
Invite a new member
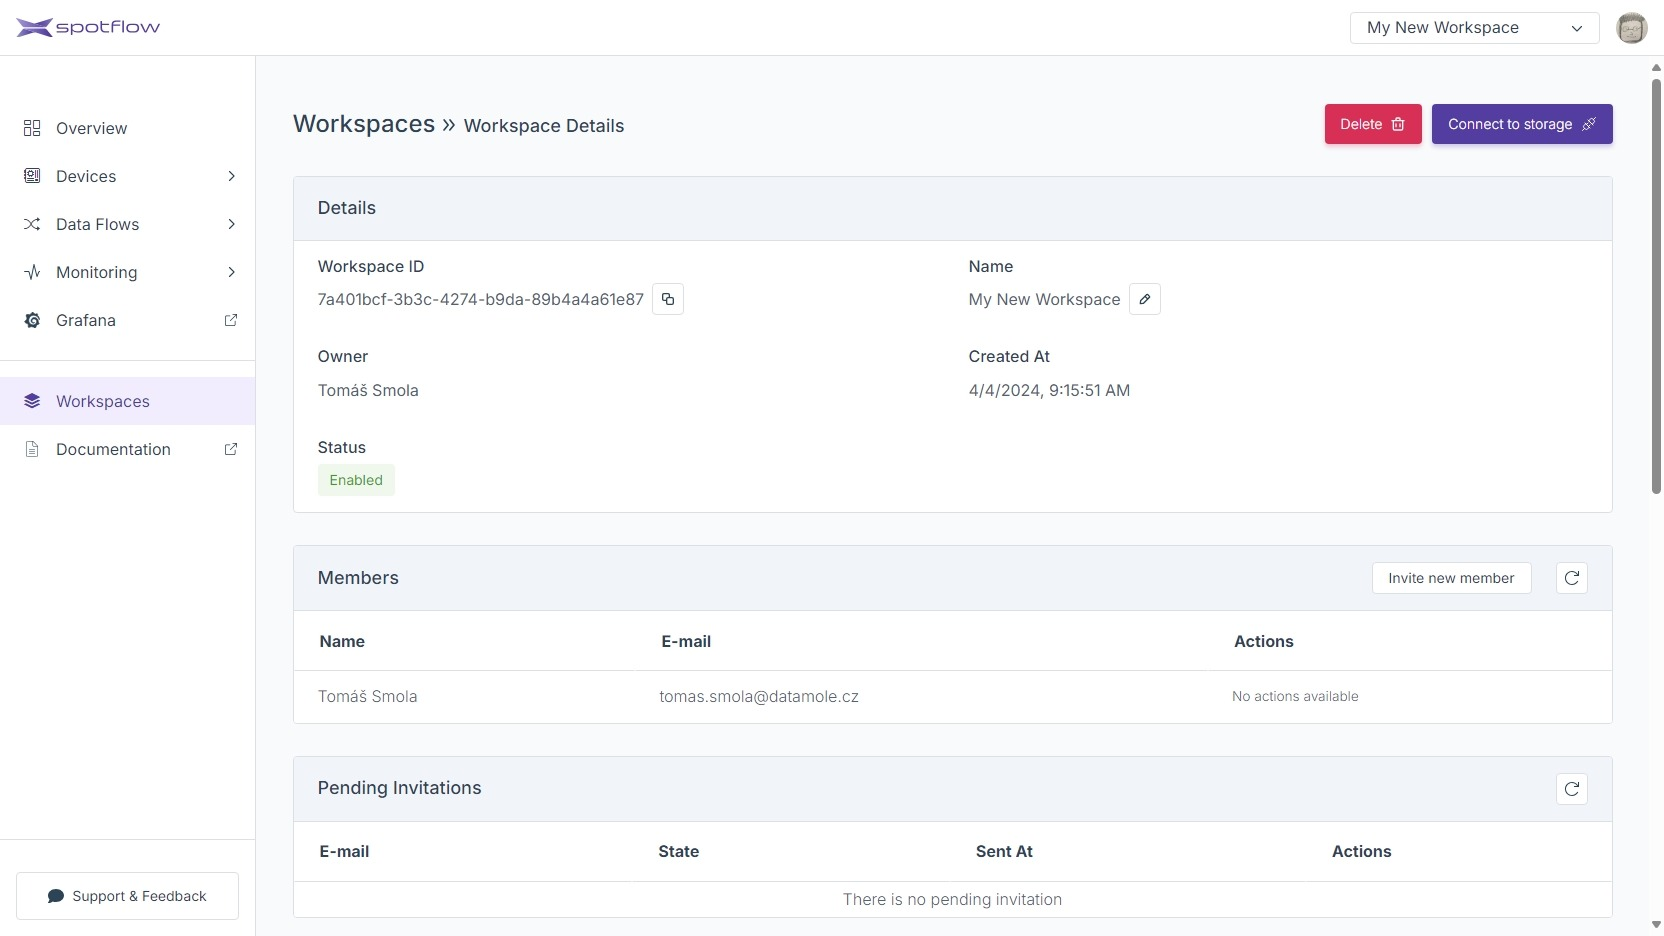click(x=1451, y=578)
